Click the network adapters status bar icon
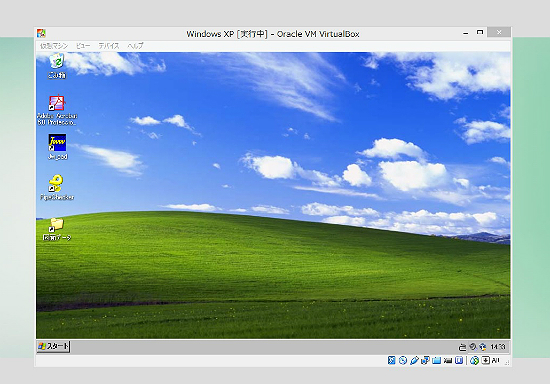 [425, 360]
